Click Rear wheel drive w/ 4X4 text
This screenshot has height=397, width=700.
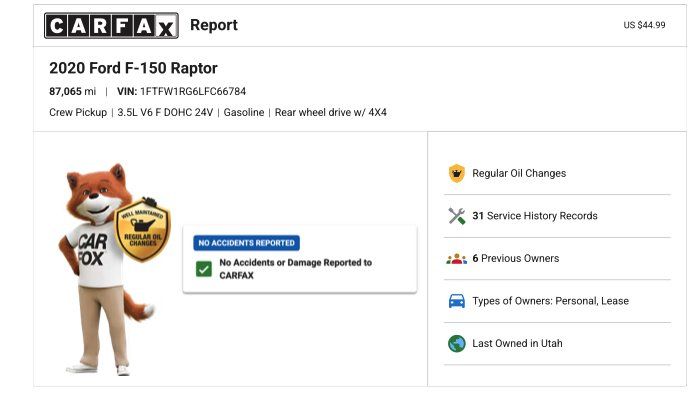coord(331,113)
